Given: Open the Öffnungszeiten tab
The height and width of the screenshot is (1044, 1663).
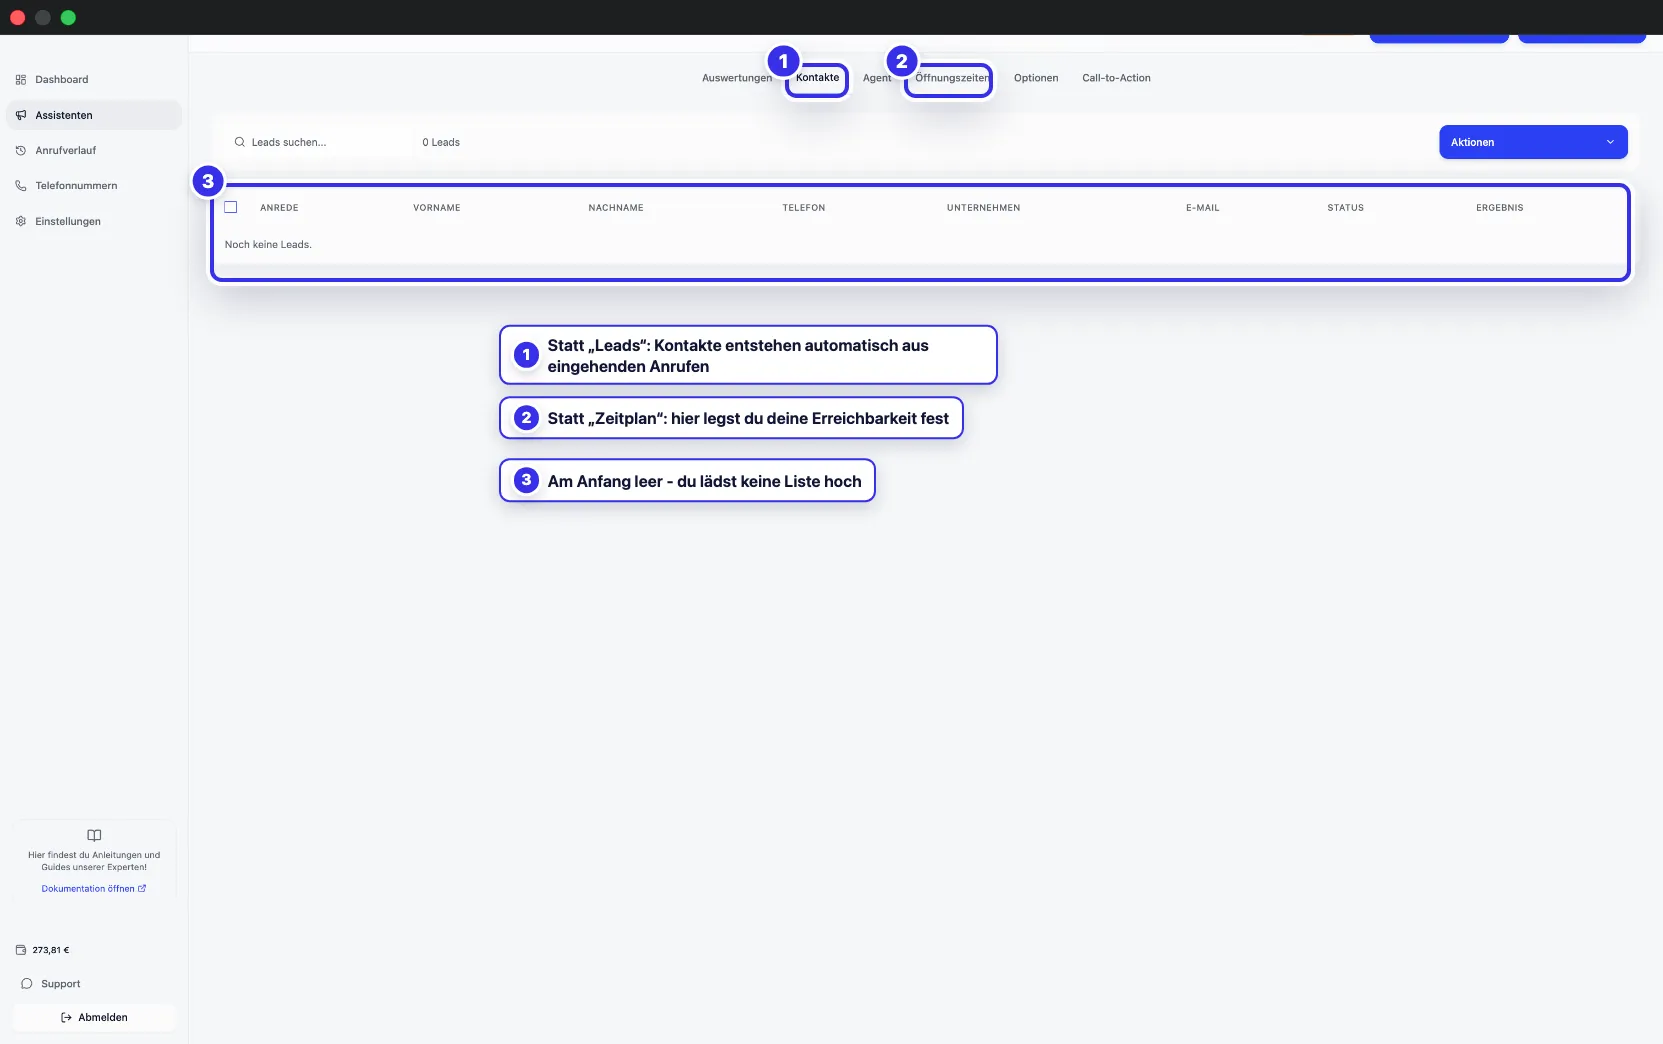Looking at the screenshot, I should pyautogui.click(x=952, y=78).
